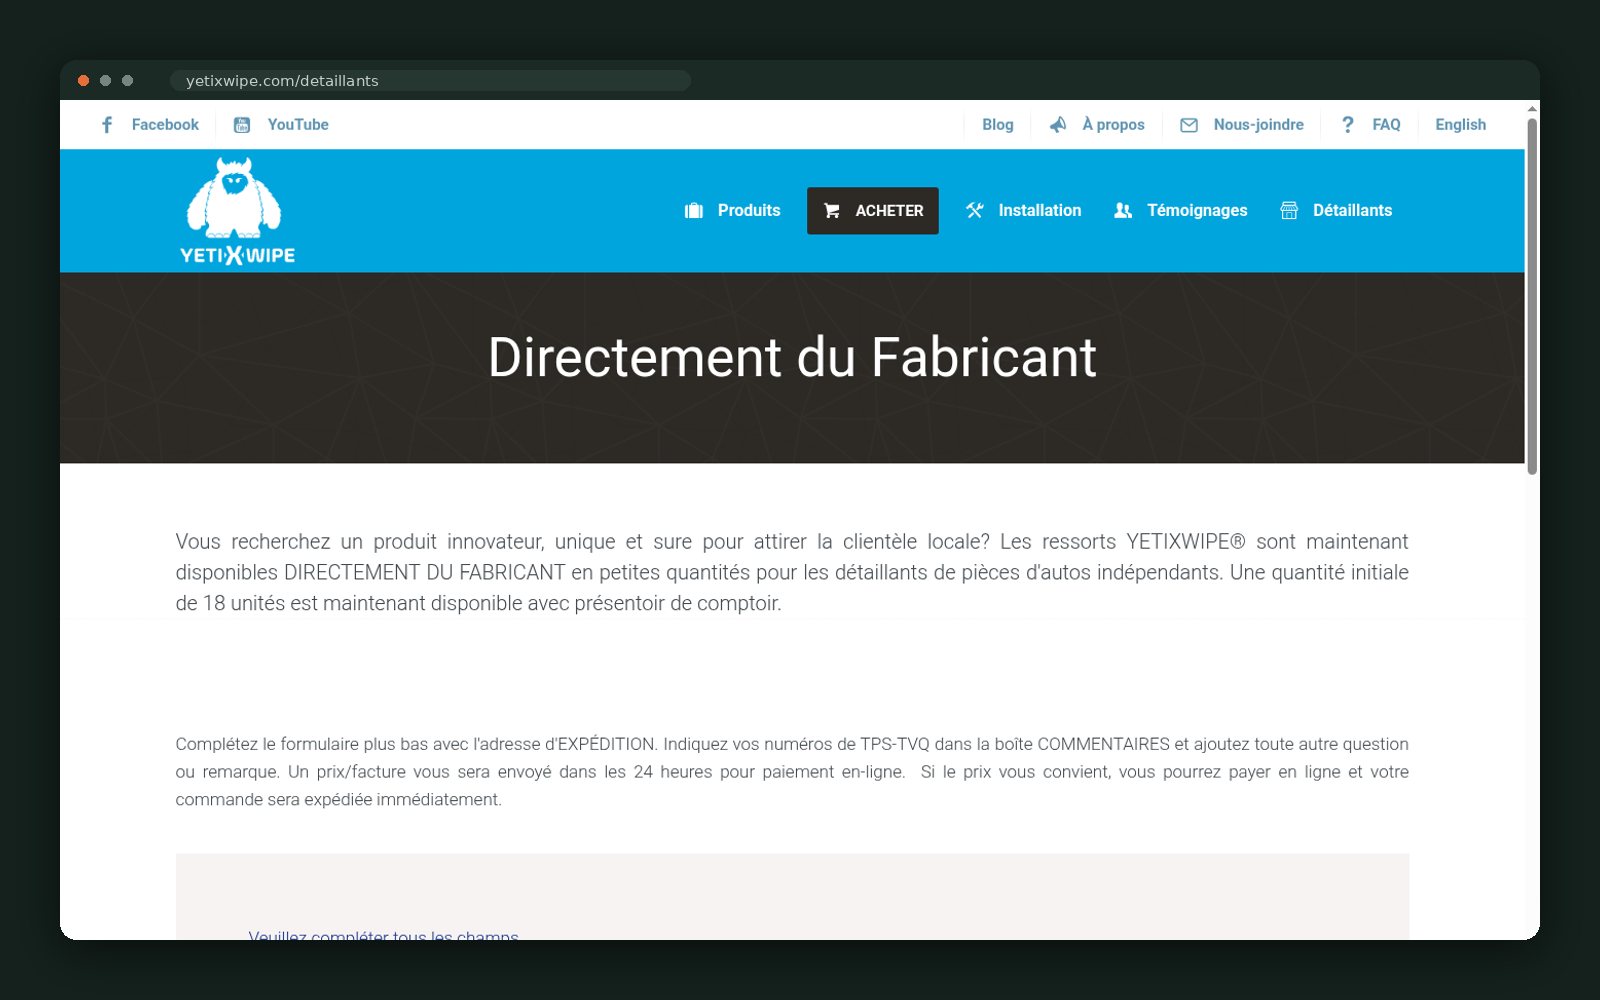Click the suitcase icon beside Produits

click(694, 211)
